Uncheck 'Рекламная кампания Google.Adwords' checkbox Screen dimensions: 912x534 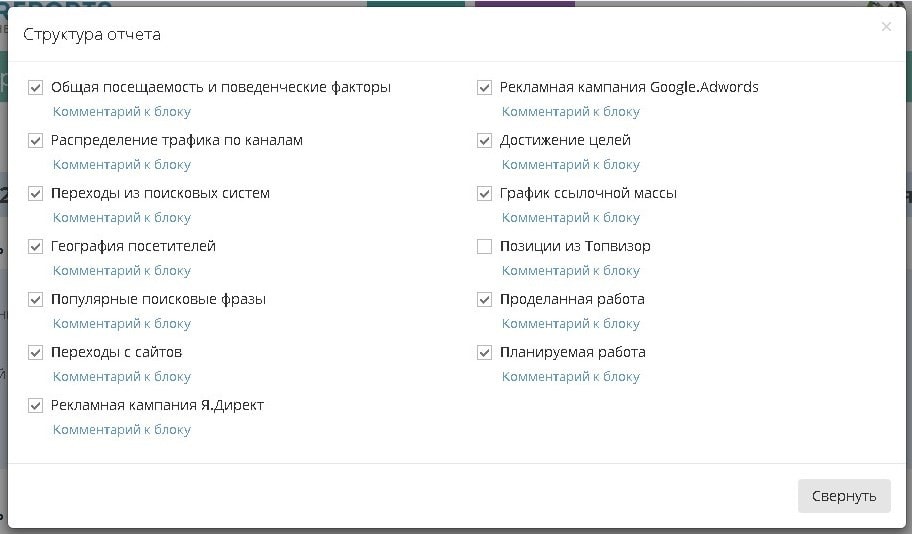[485, 88]
